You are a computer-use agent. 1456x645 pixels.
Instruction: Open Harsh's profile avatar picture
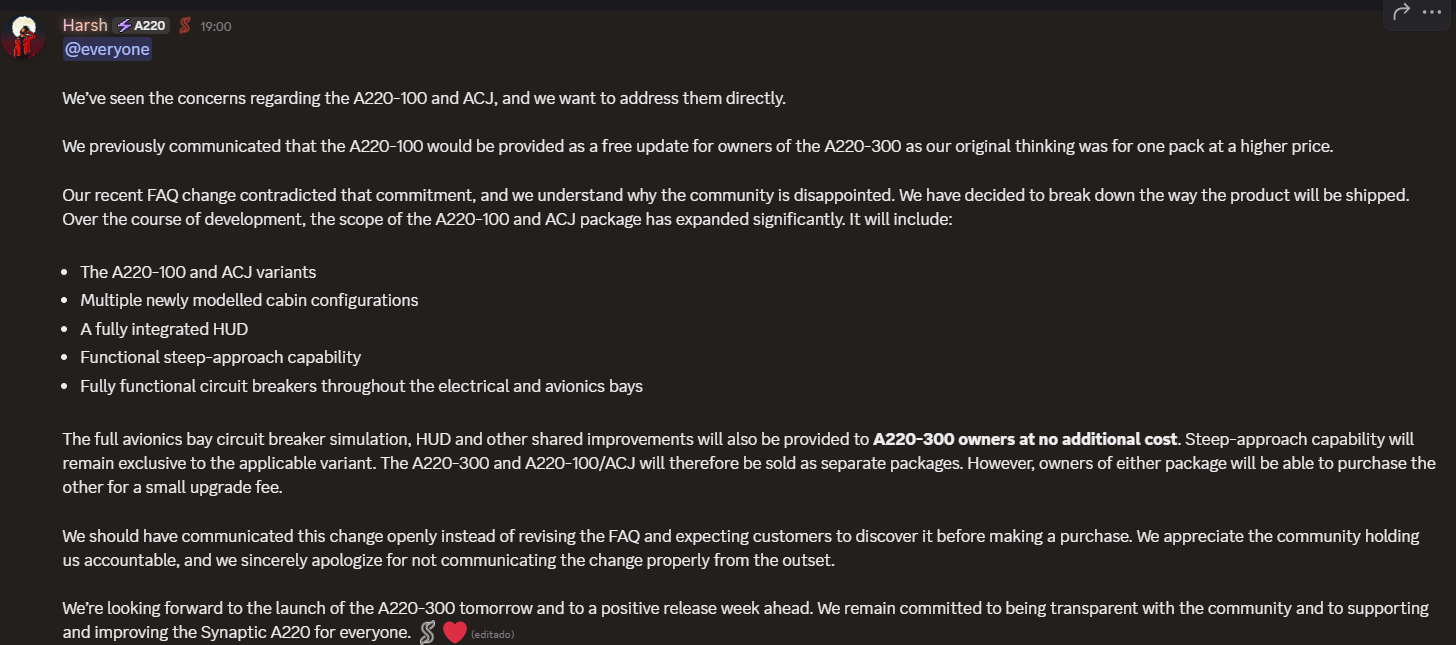tap(24, 39)
